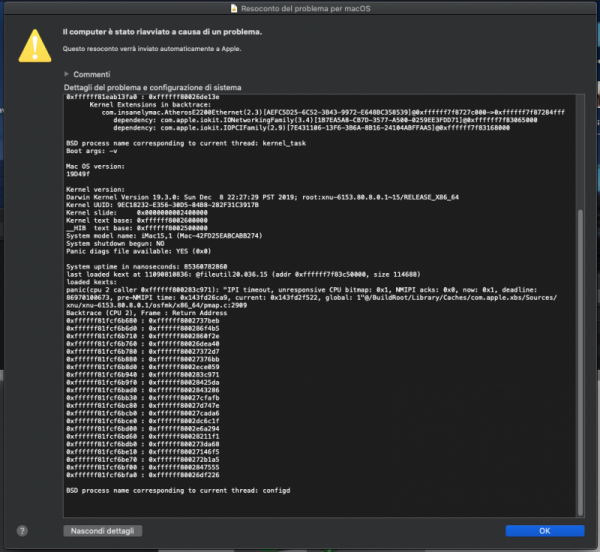Click the 'System uptime in nanoseconds' line

click(x=147, y=267)
